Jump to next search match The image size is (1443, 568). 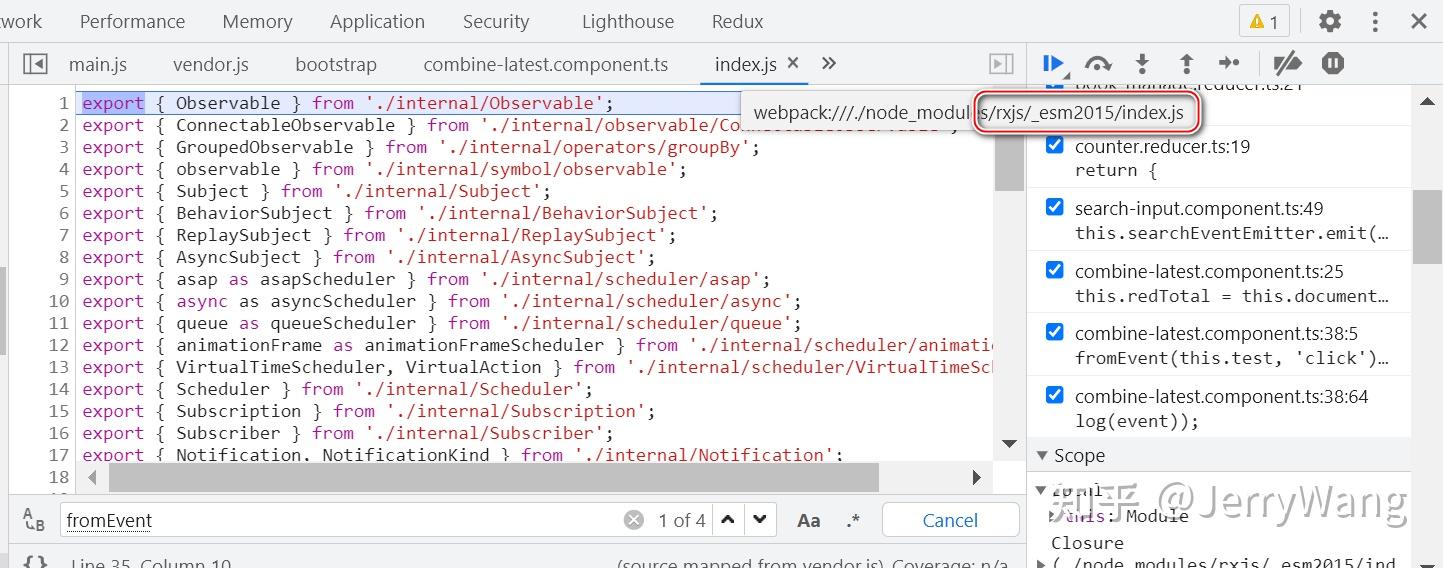(760, 520)
